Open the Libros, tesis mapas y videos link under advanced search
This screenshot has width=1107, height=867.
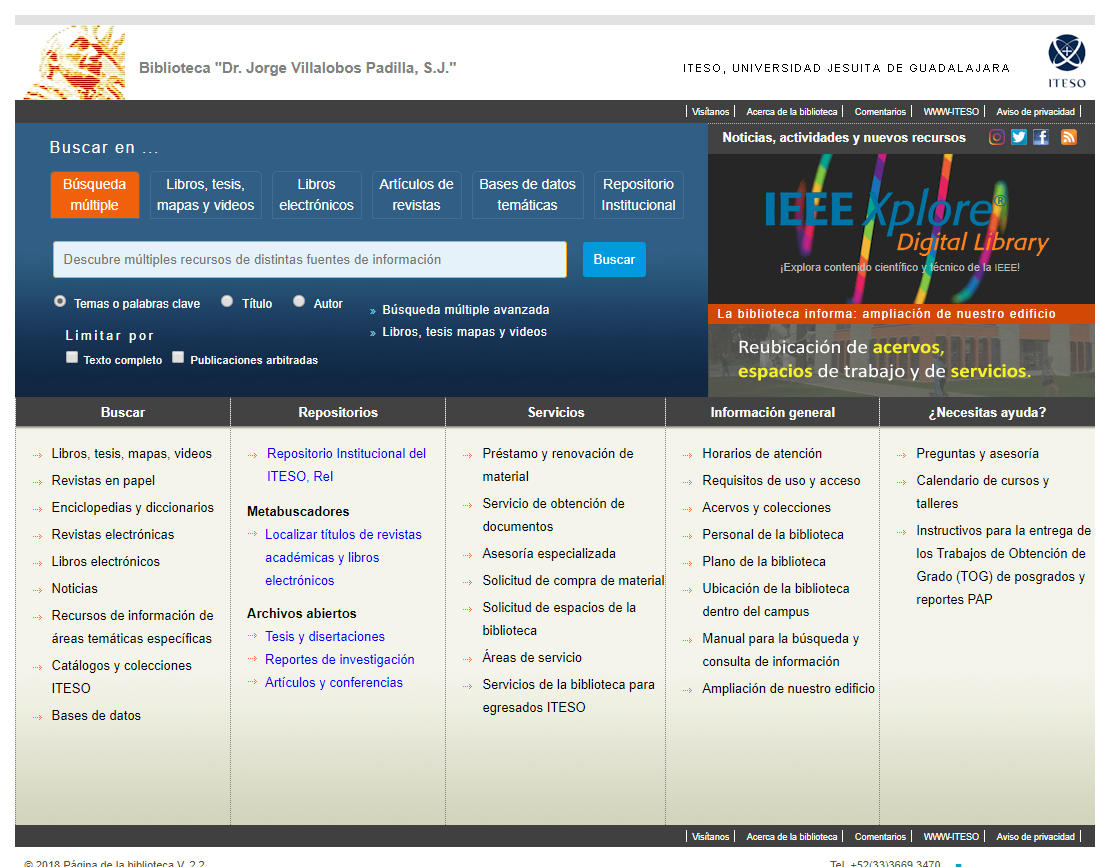click(465, 332)
